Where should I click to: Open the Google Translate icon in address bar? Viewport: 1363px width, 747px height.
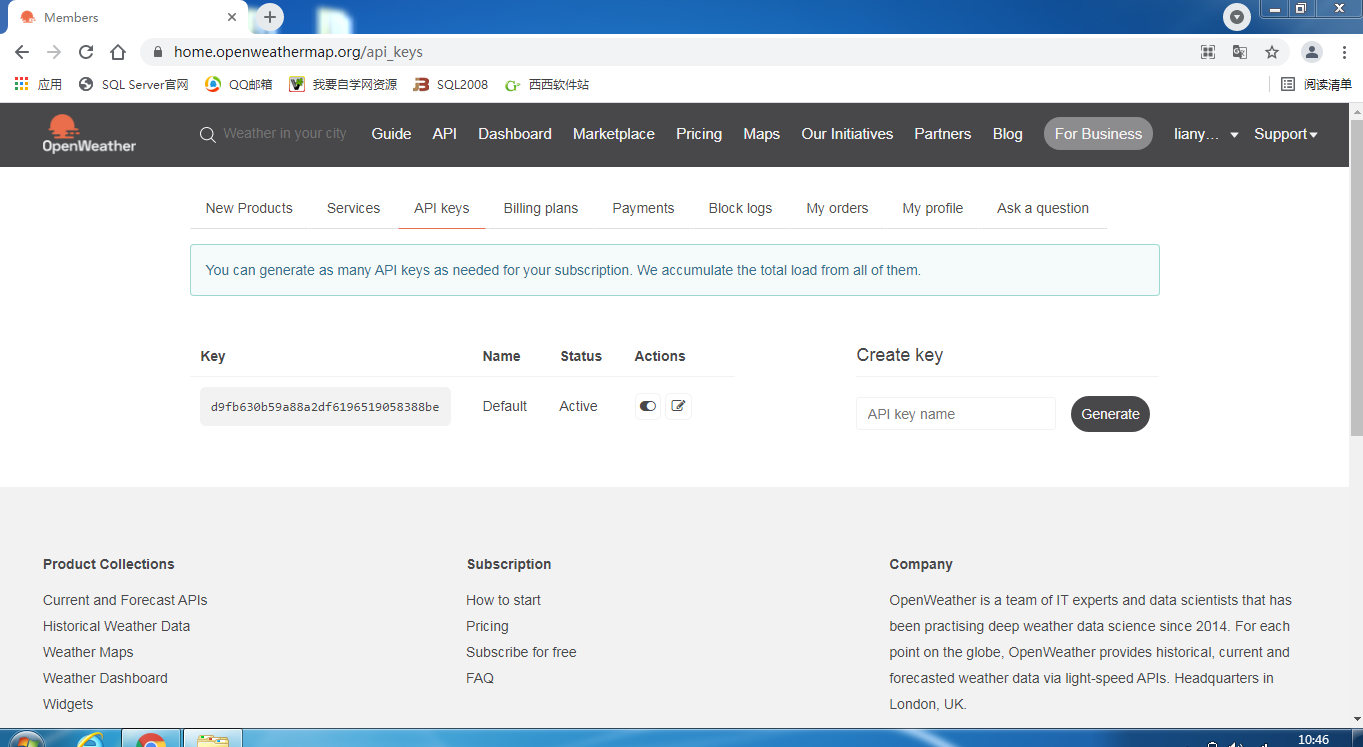click(1240, 52)
